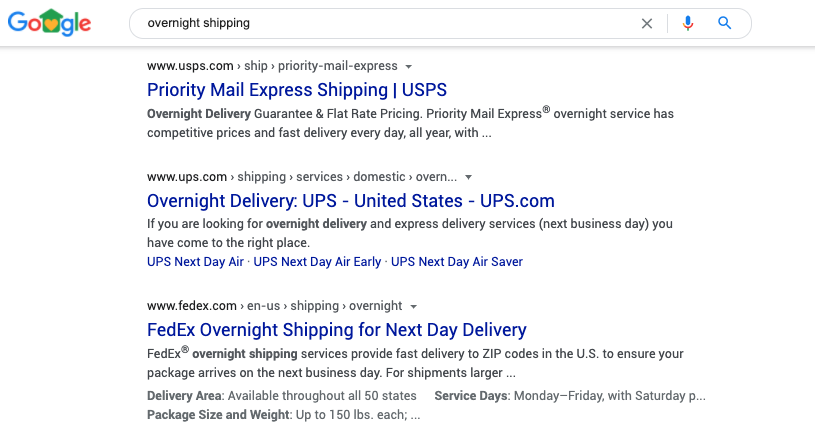Clear the search box with X icon
This screenshot has width=815, height=435.
(647, 23)
